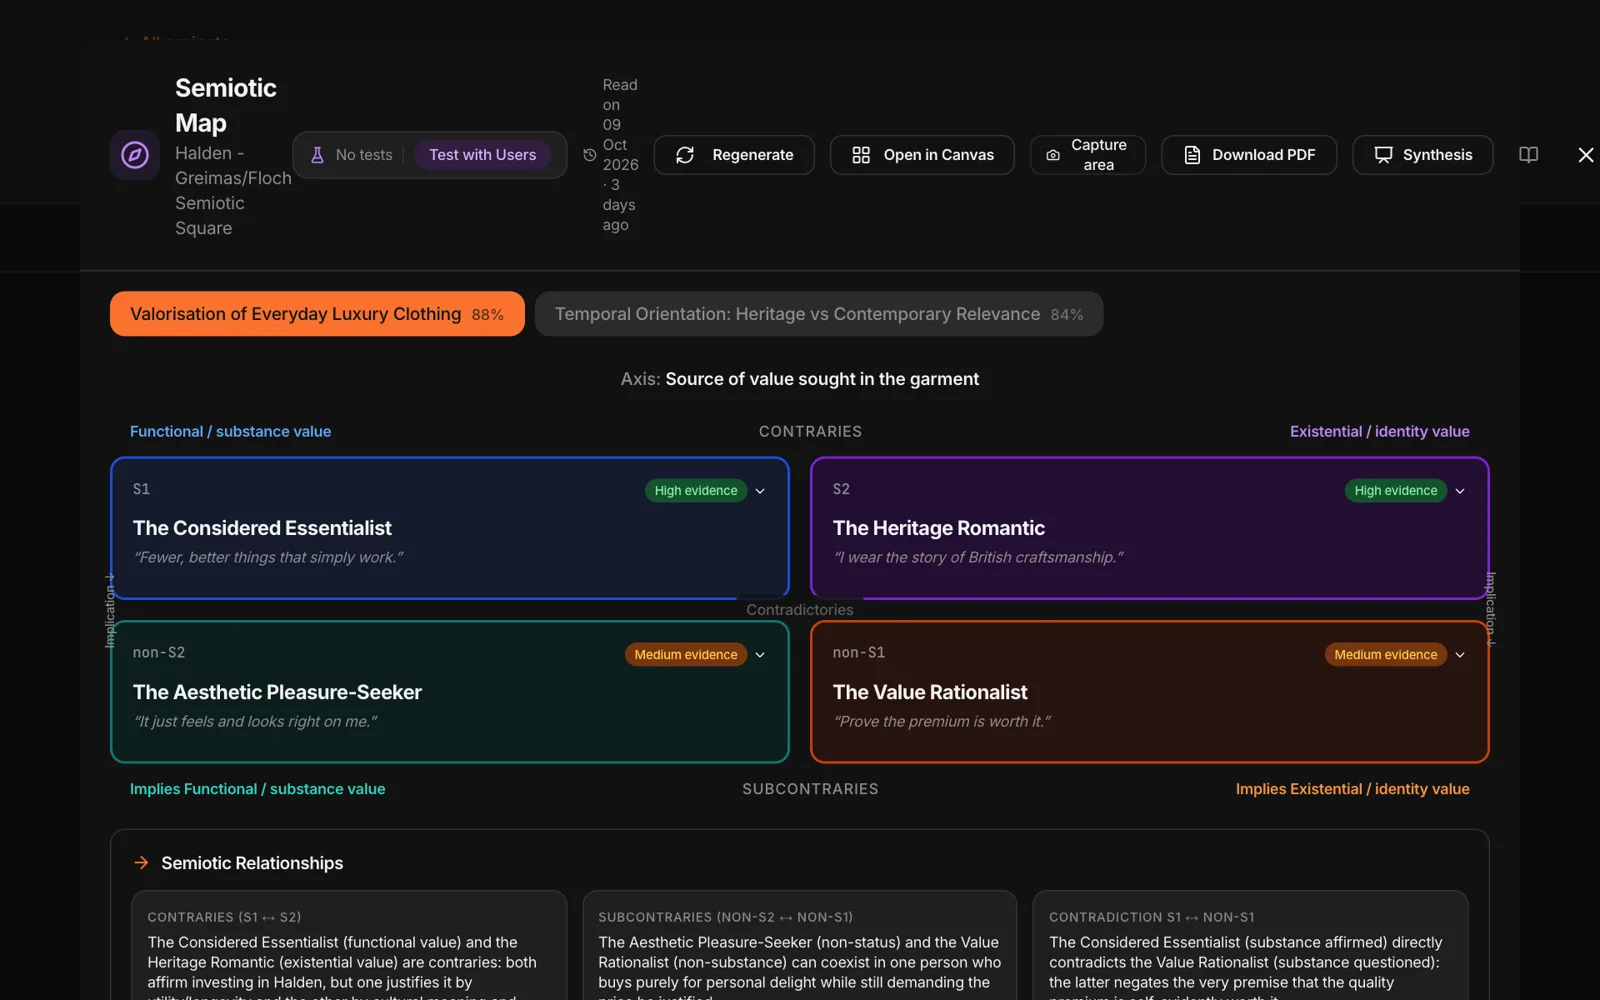Screen dimensions: 1600x1000
Task: Click the document icon in Download PDF
Action: click(x=1192, y=155)
